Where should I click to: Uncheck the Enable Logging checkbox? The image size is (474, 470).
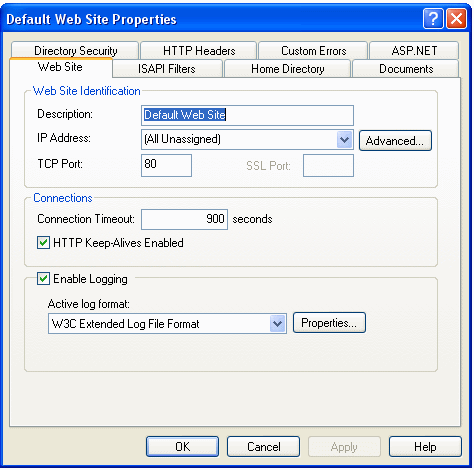pos(43,279)
